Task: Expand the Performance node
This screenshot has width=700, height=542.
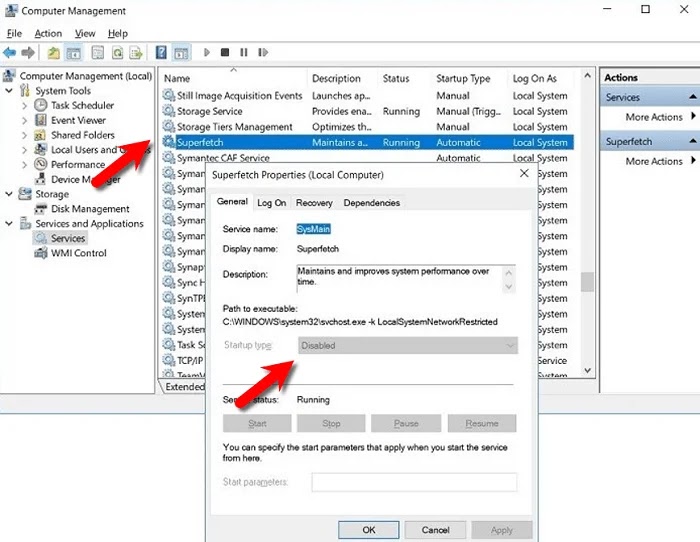Action: [x=25, y=165]
